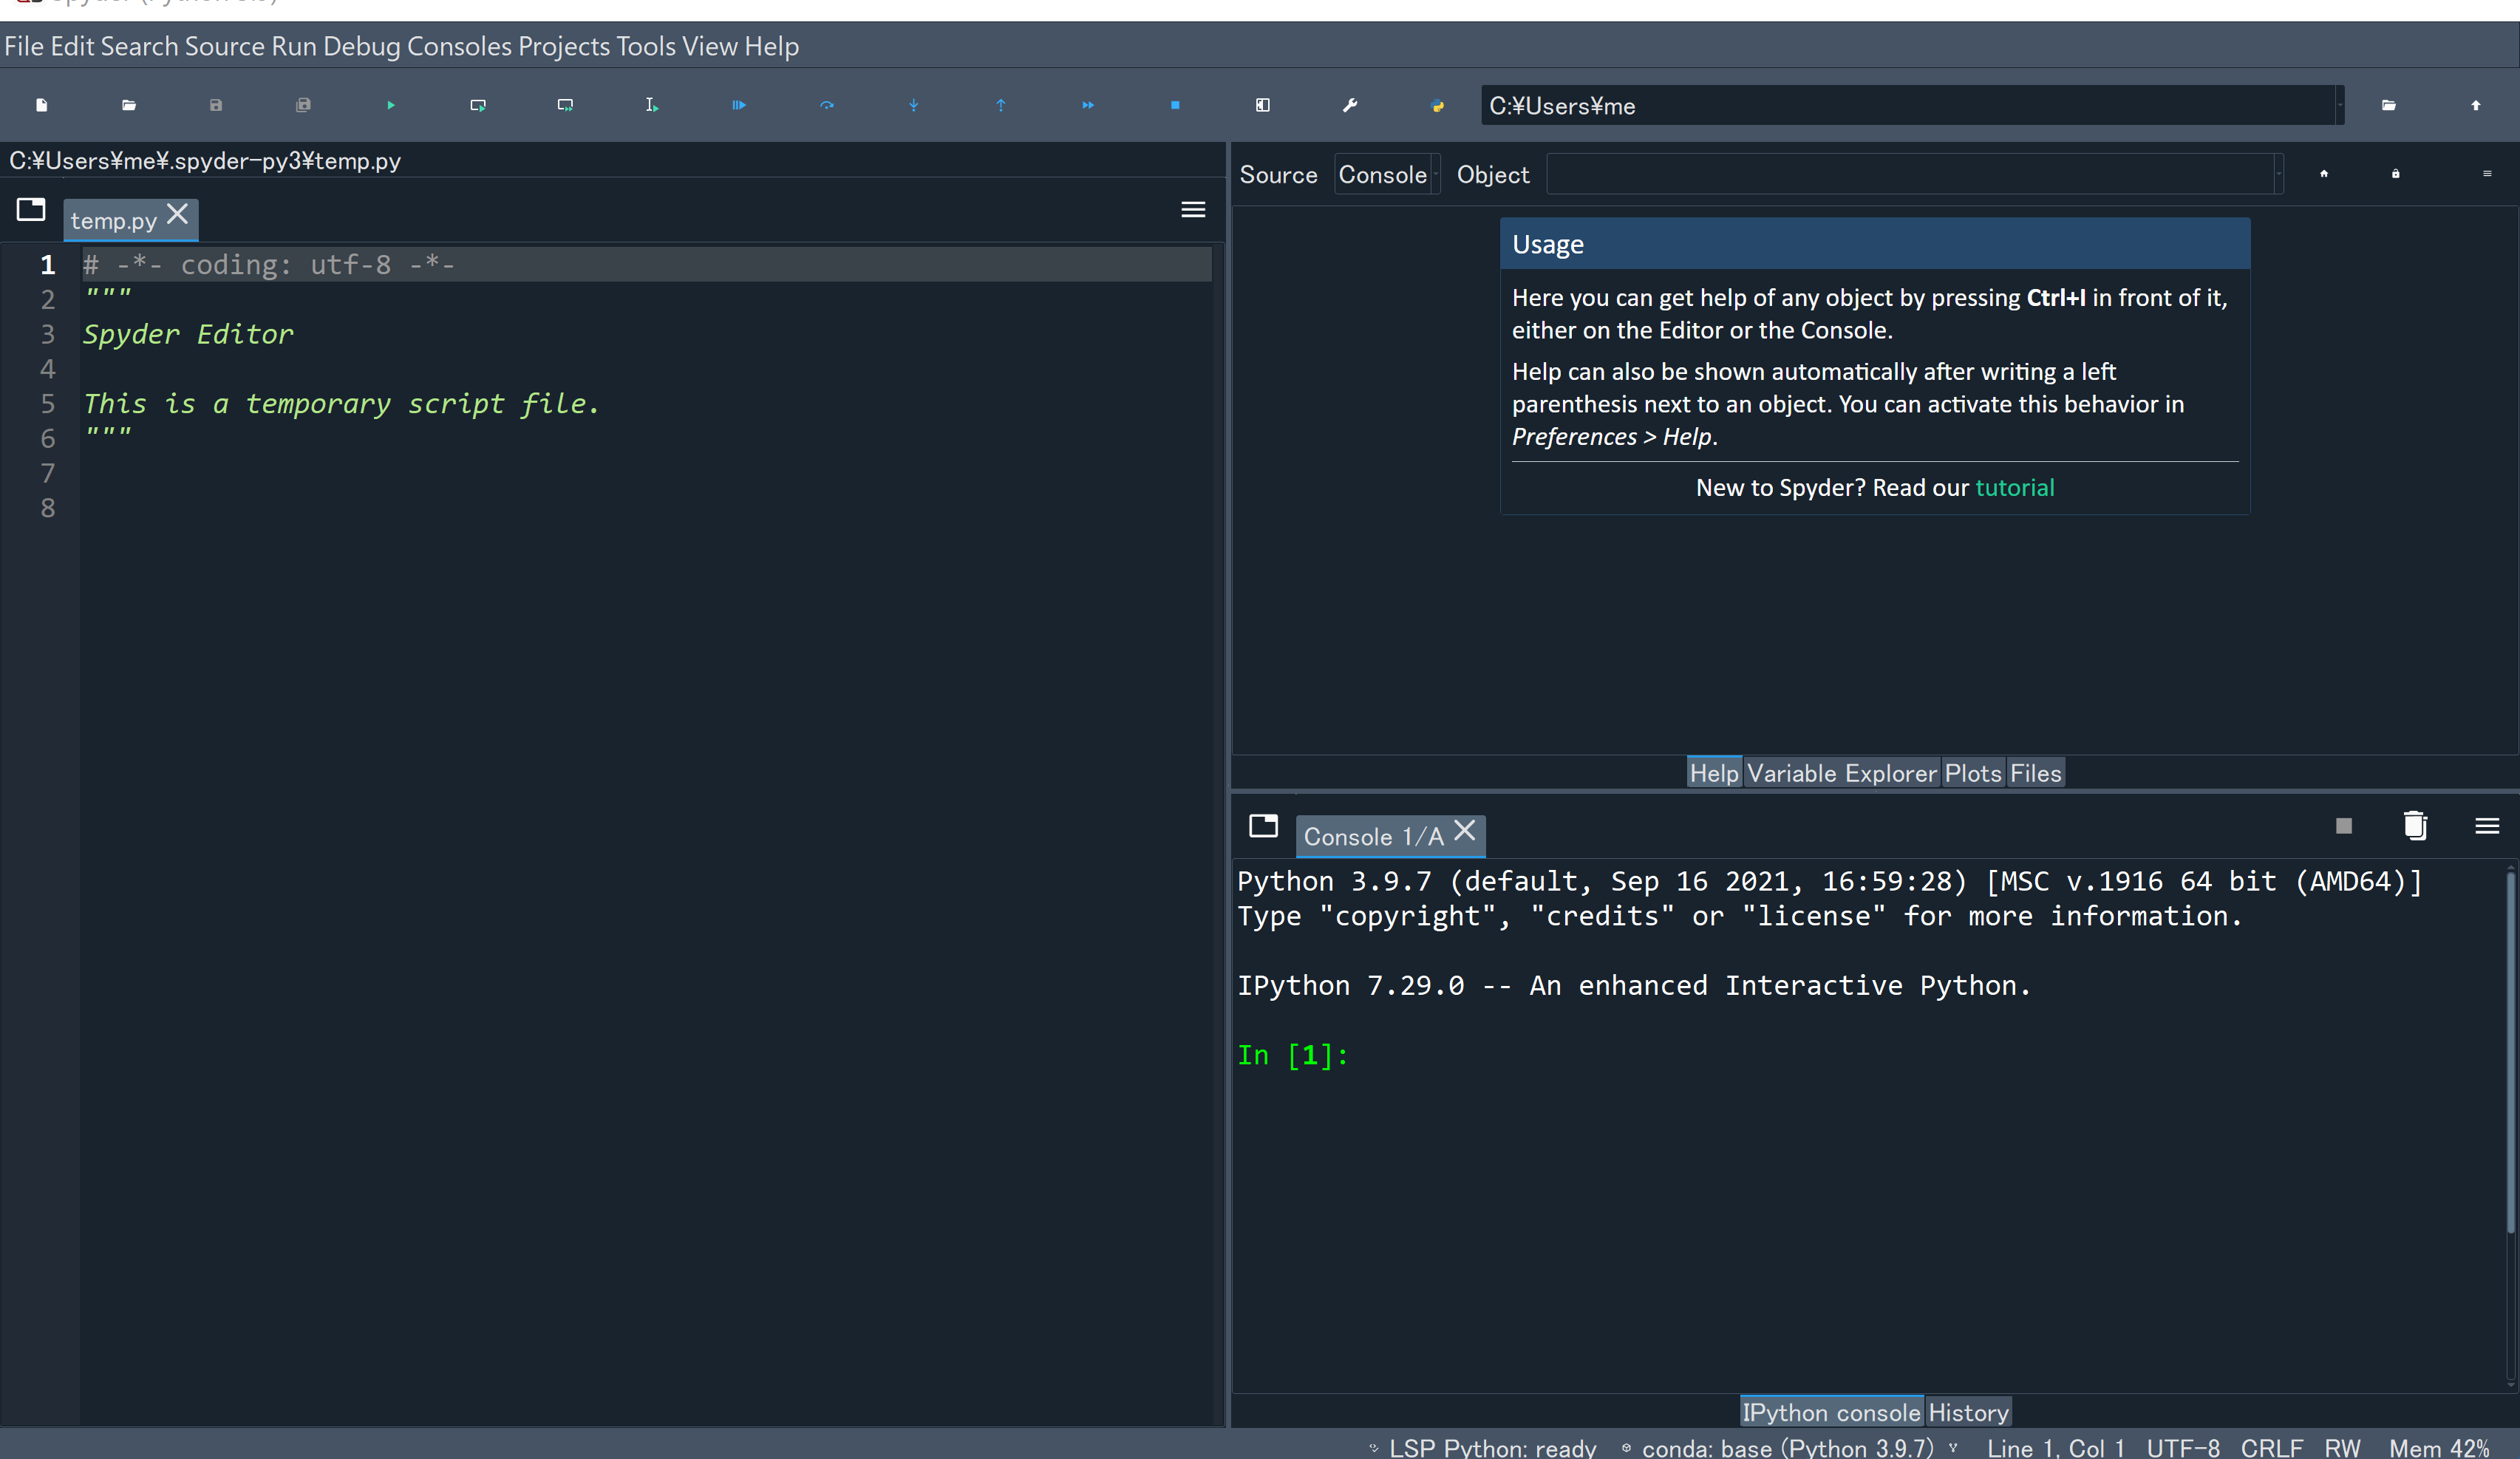Select the Source tab in right panel

pyautogui.click(x=1278, y=174)
